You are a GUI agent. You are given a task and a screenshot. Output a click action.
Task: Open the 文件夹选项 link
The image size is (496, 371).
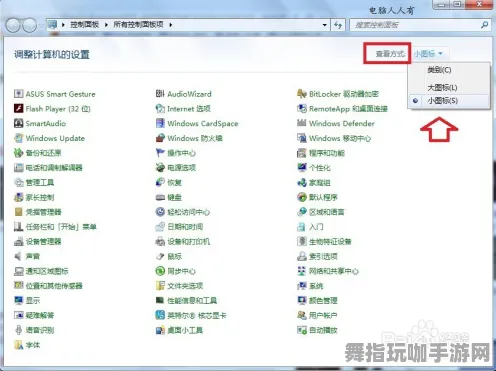pos(185,286)
